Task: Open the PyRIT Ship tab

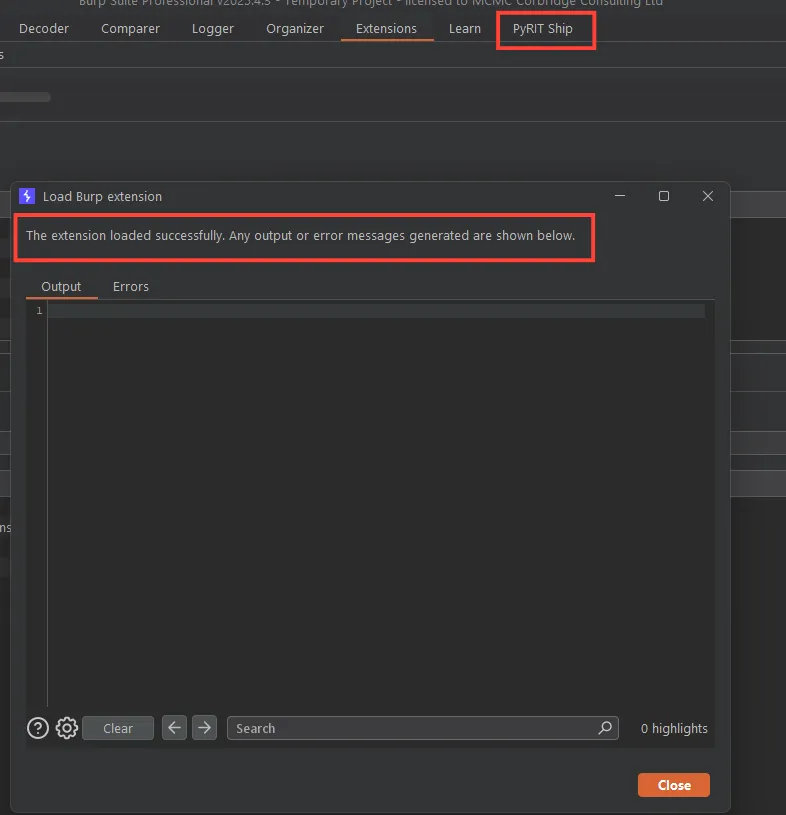Action: point(543,29)
